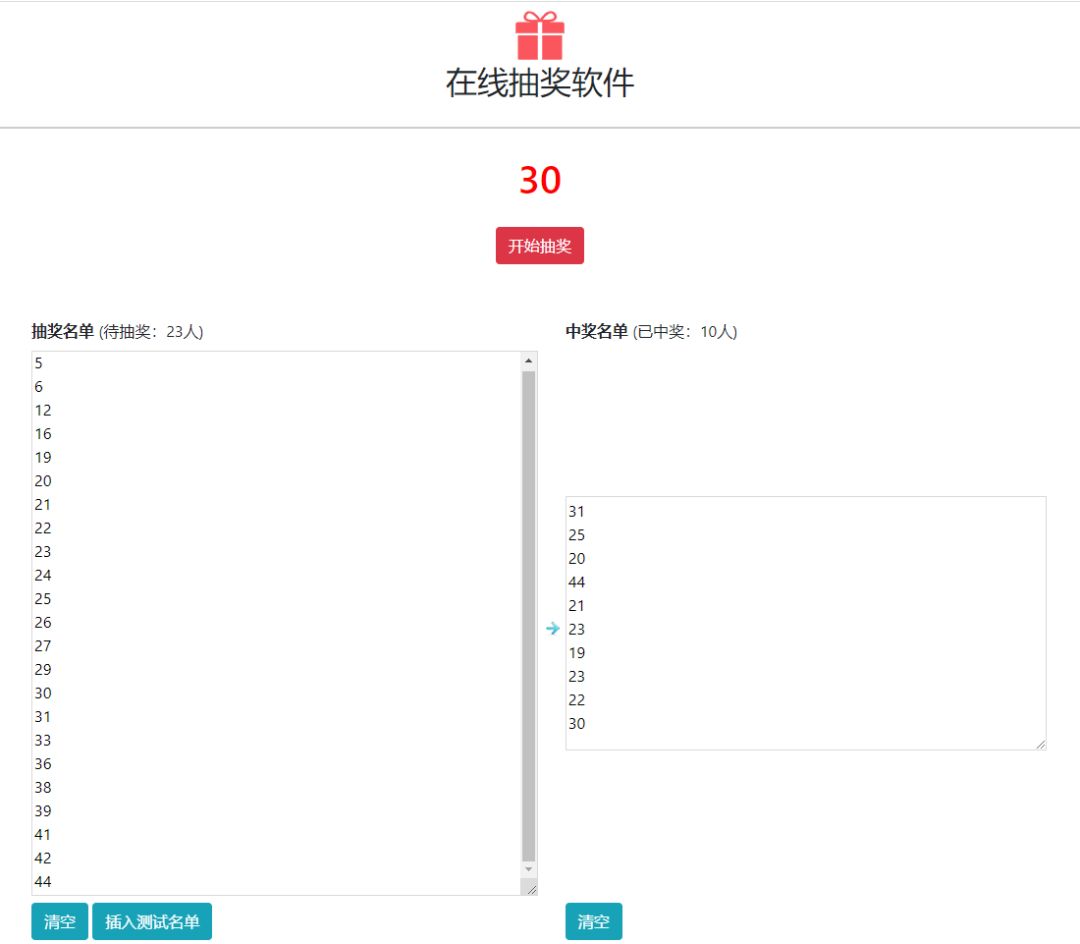Click the resize handle of 抽奖名单 textarea

tap(531, 889)
